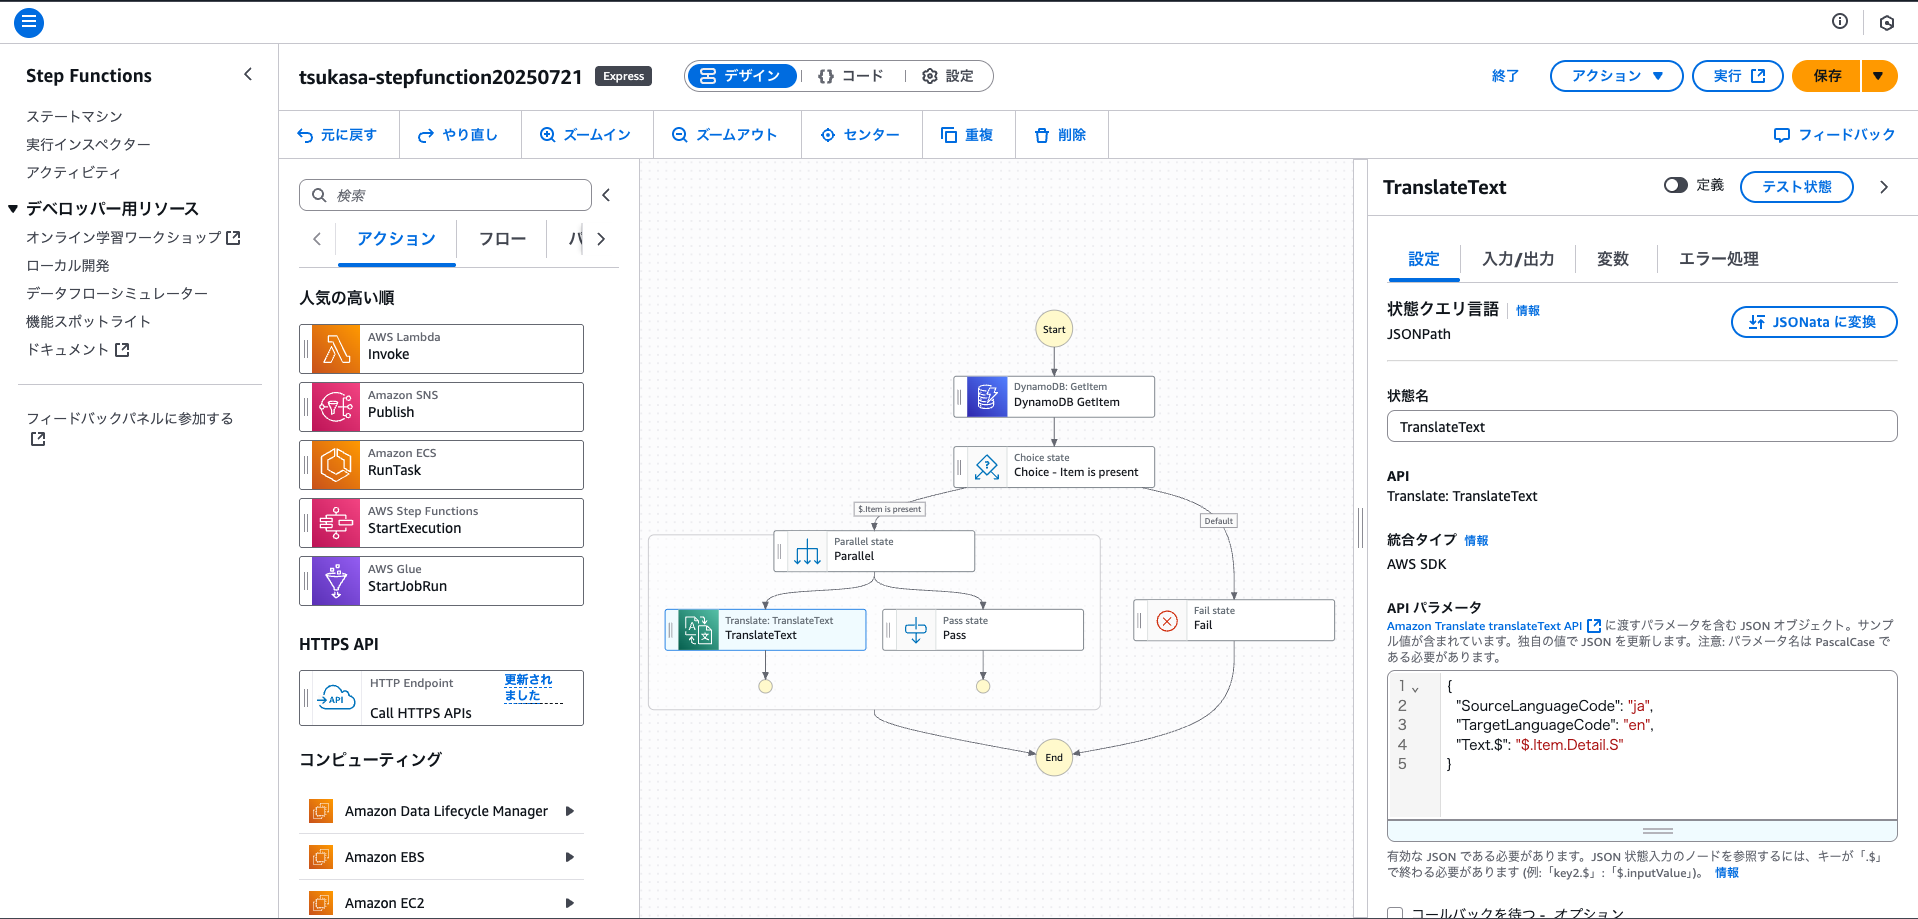
Task: Click the End node in the workflow
Action: click(x=1054, y=757)
